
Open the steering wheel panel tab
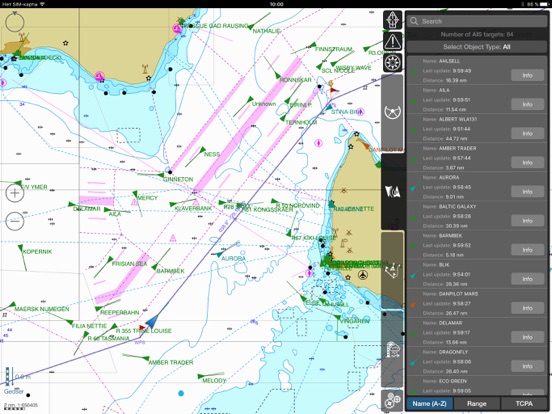(x=393, y=113)
